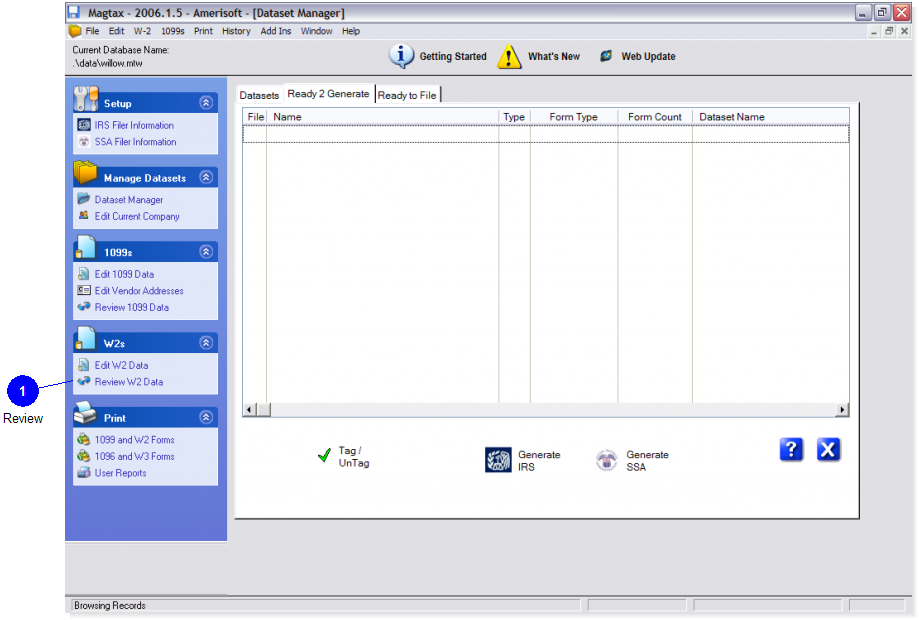
Task: Select the Ready 2 Generate tab
Action: tap(328, 94)
